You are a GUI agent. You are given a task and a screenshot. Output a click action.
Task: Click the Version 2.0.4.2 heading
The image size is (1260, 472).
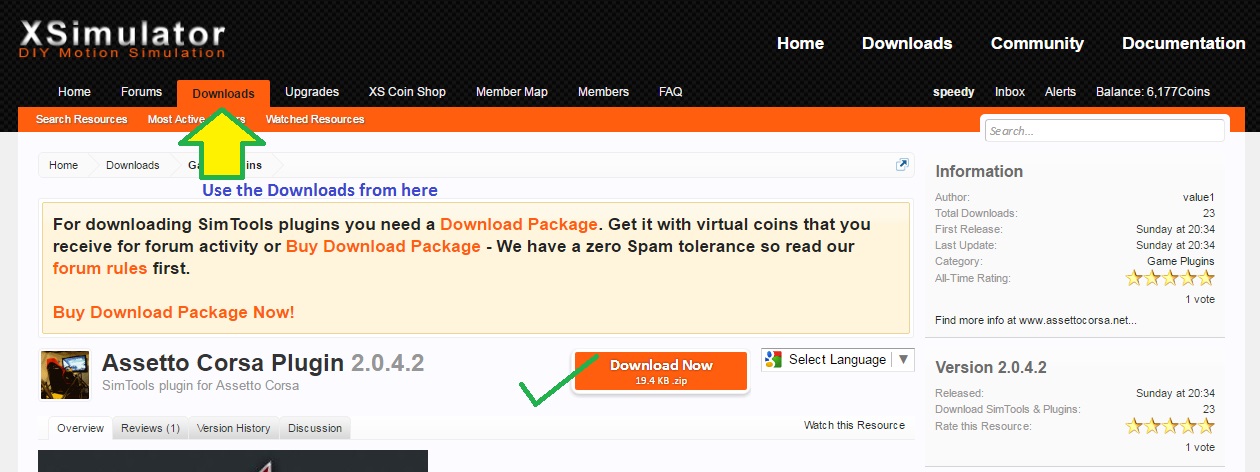point(991,367)
